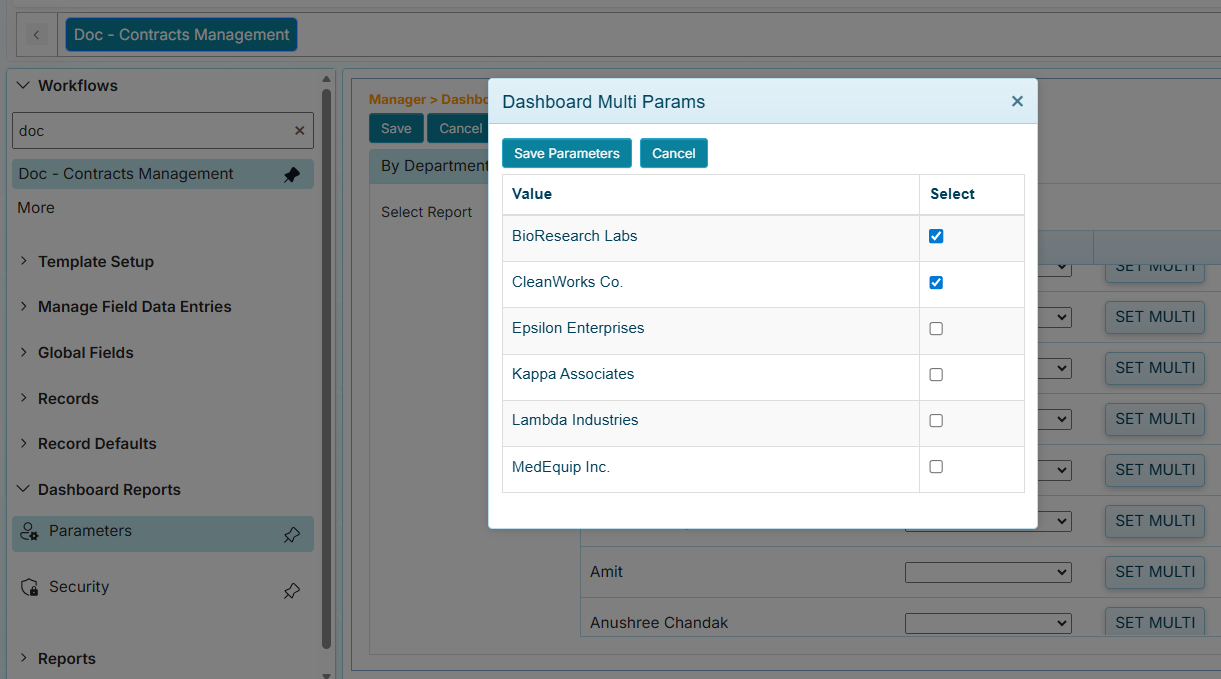1221x679 pixels.
Task: Pin the Parameters report item
Action: click(x=291, y=535)
